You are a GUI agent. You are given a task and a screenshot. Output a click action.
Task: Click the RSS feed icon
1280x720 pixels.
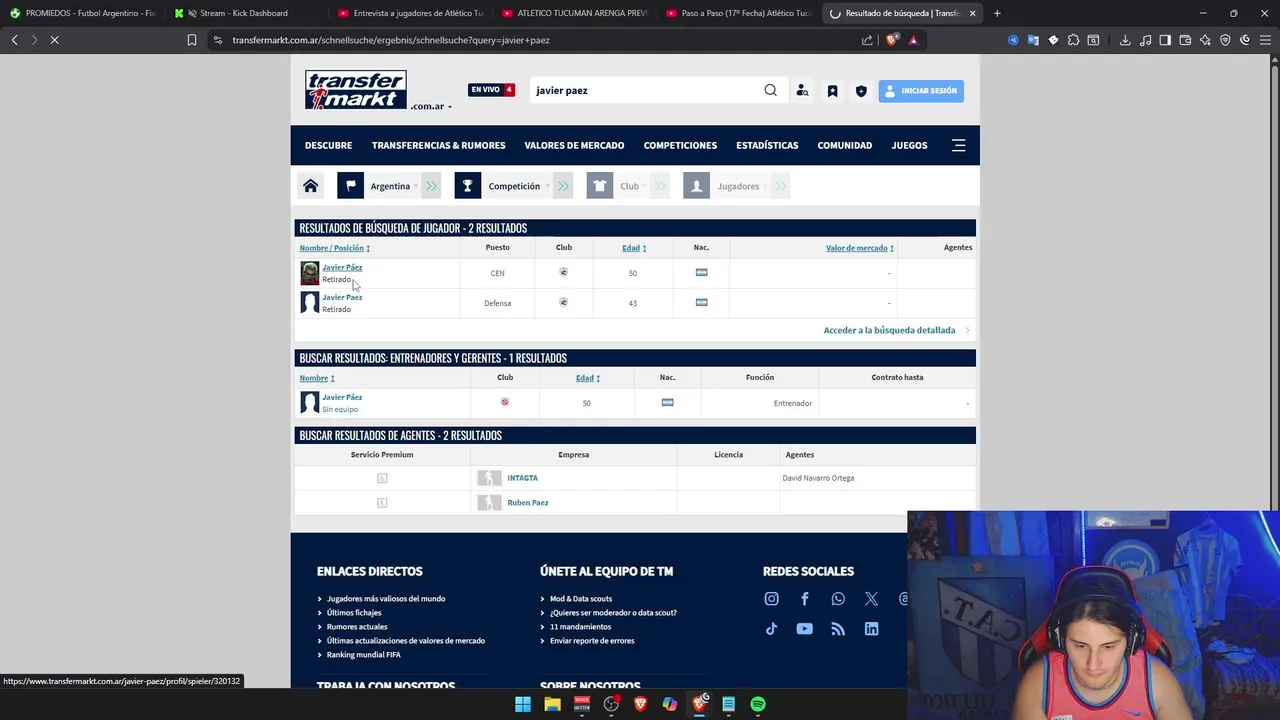(838, 629)
